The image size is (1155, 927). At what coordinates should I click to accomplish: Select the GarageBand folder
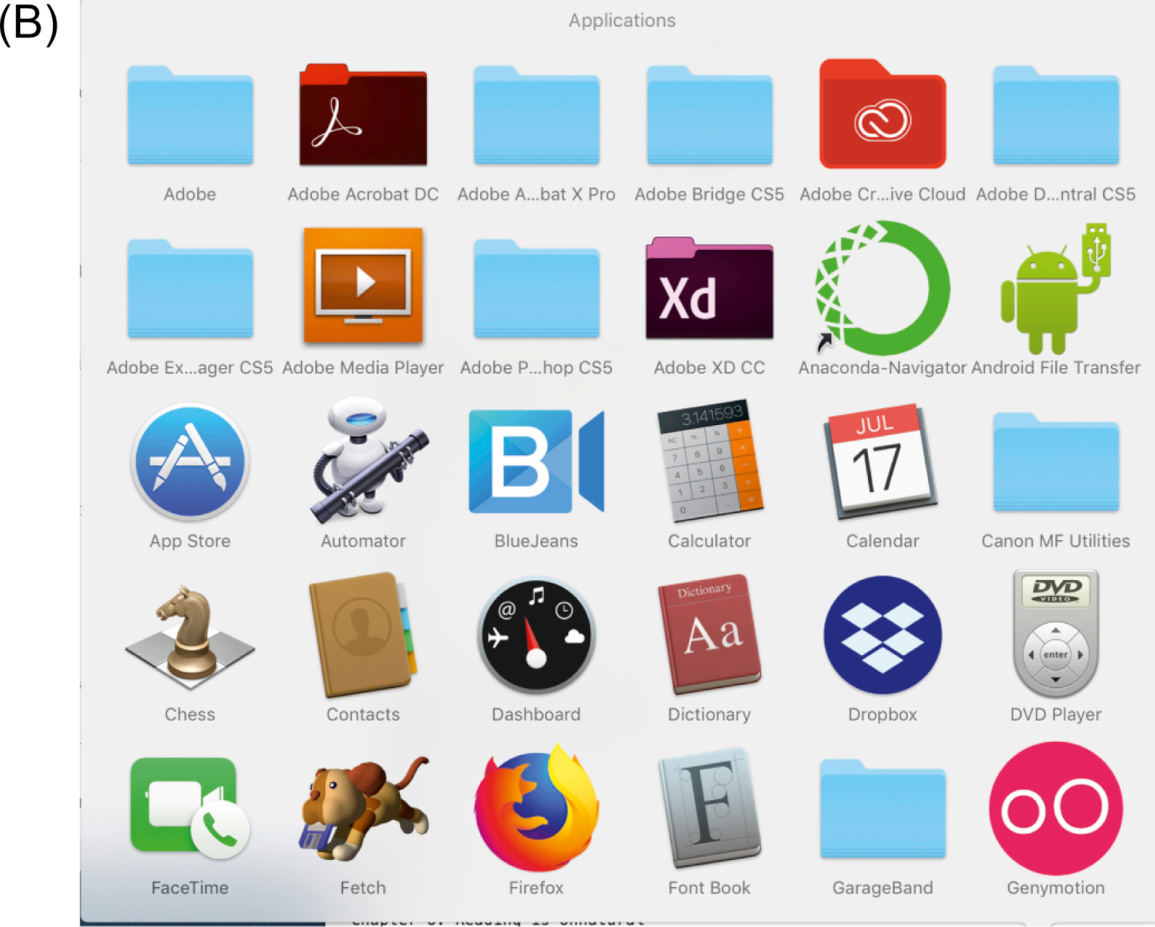(882, 808)
